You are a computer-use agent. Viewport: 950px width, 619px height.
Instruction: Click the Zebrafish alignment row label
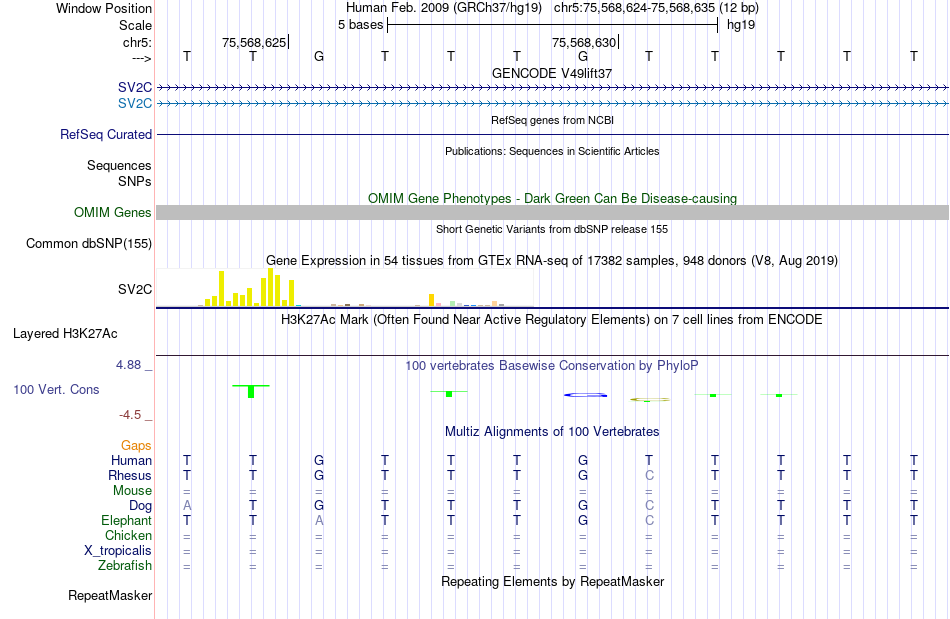coord(125,565)
